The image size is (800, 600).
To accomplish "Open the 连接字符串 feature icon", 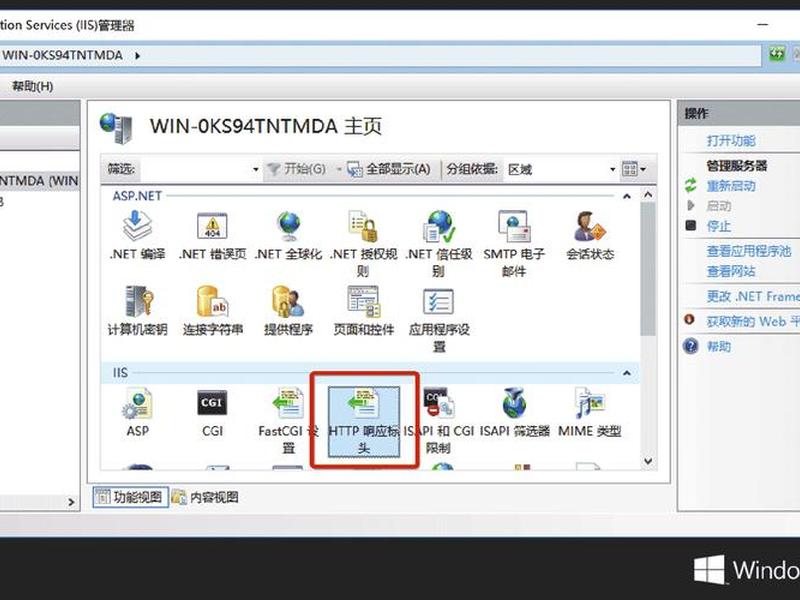I will 213,311.
